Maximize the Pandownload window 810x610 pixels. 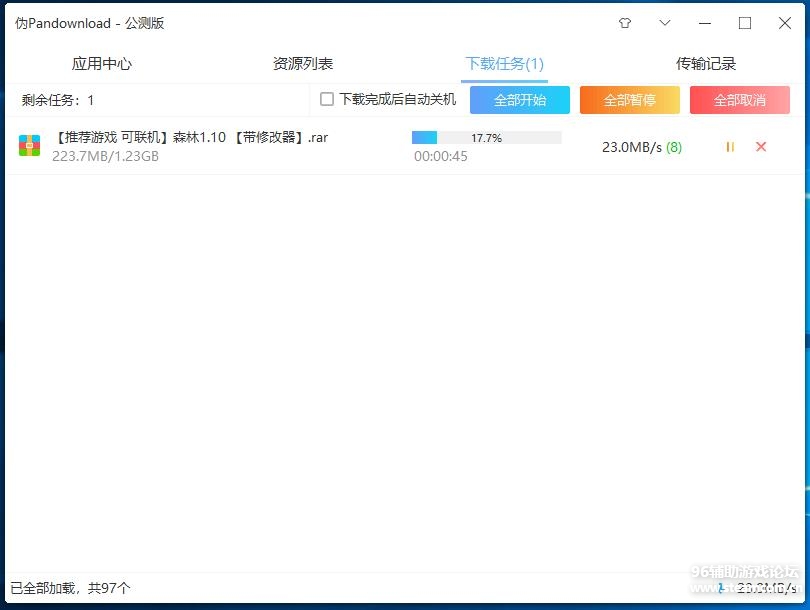pyautogui.click(x=745, y=23)
